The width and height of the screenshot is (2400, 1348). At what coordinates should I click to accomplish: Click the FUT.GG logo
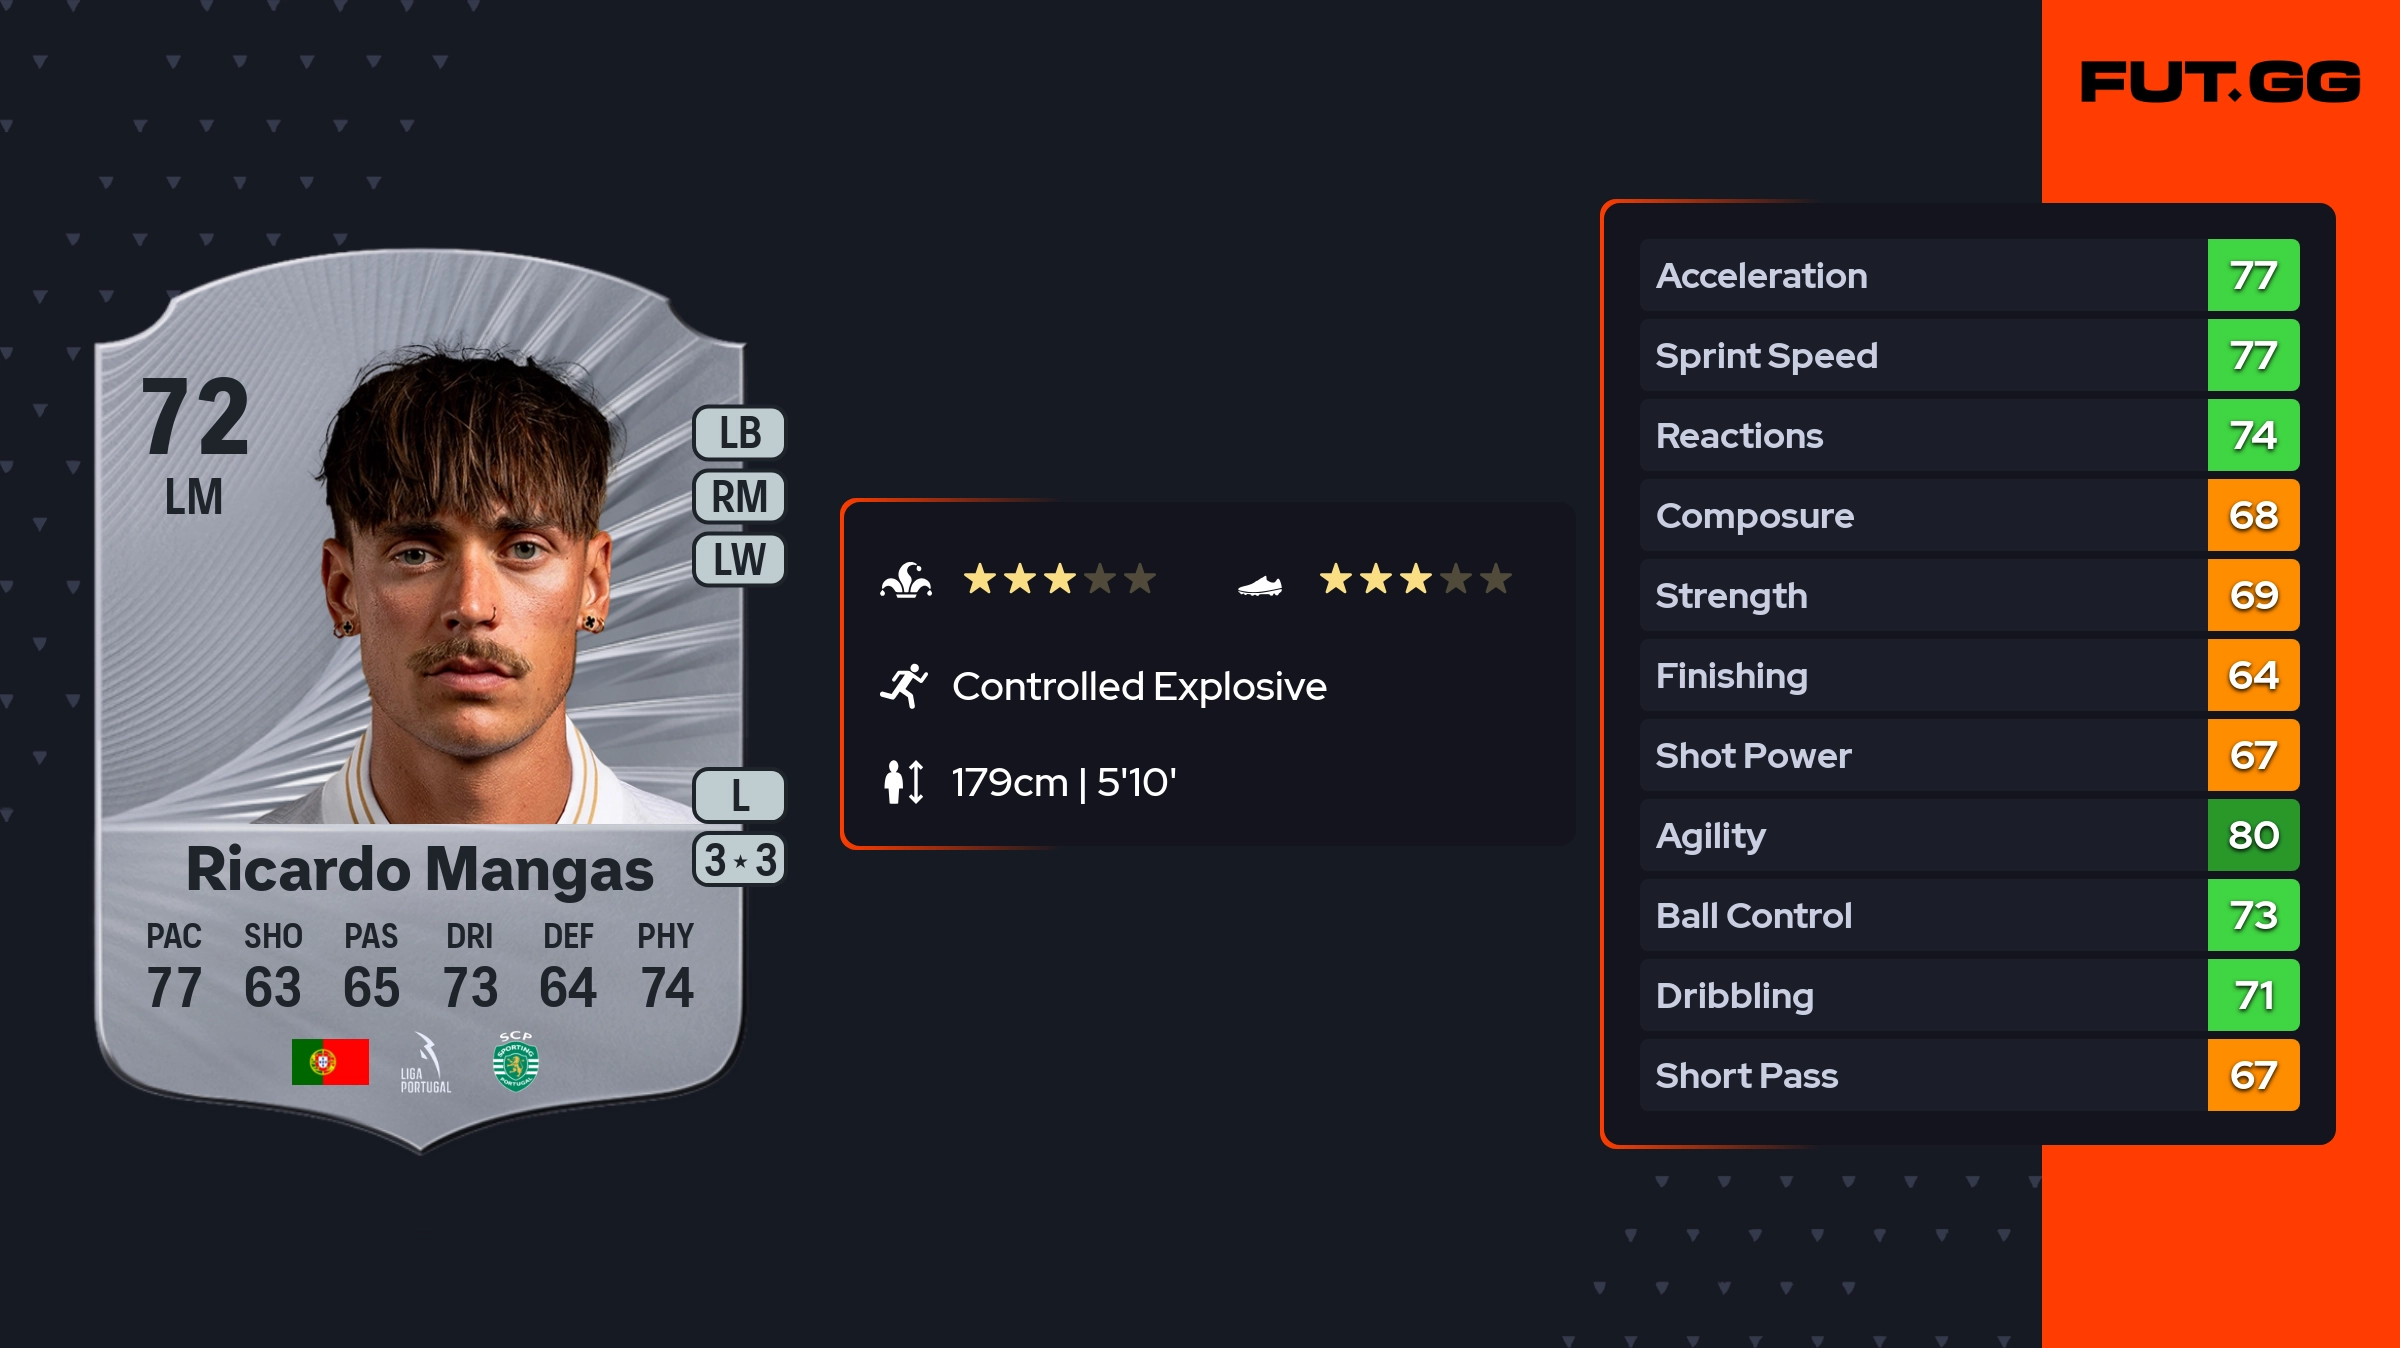2220,82
